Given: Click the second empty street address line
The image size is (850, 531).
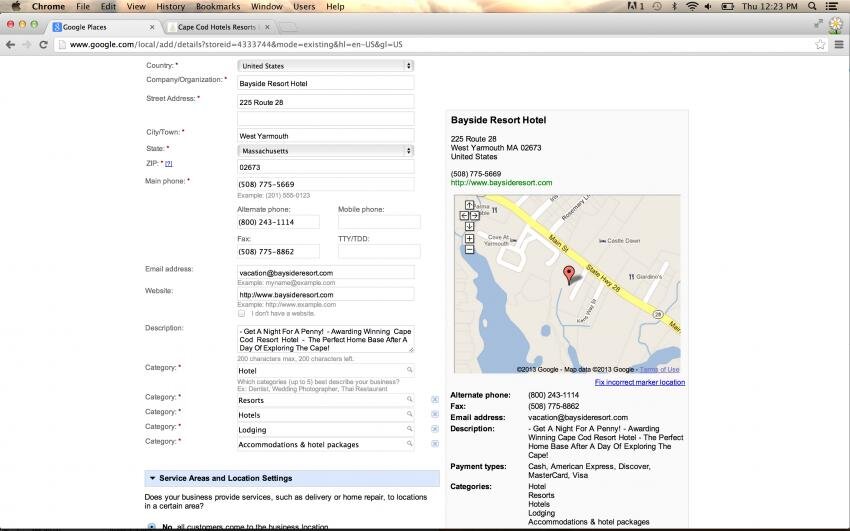Looking at the screenshot, I should tap(325, 118).
